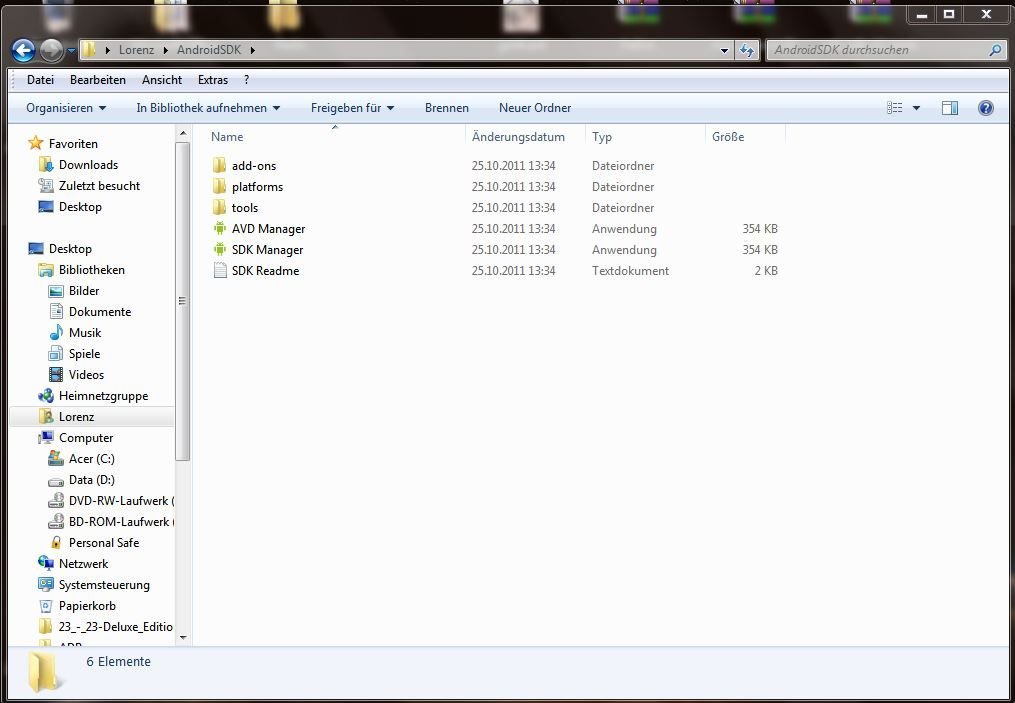
Task: Toggle the preview pane icon
Action: [950, 108]
